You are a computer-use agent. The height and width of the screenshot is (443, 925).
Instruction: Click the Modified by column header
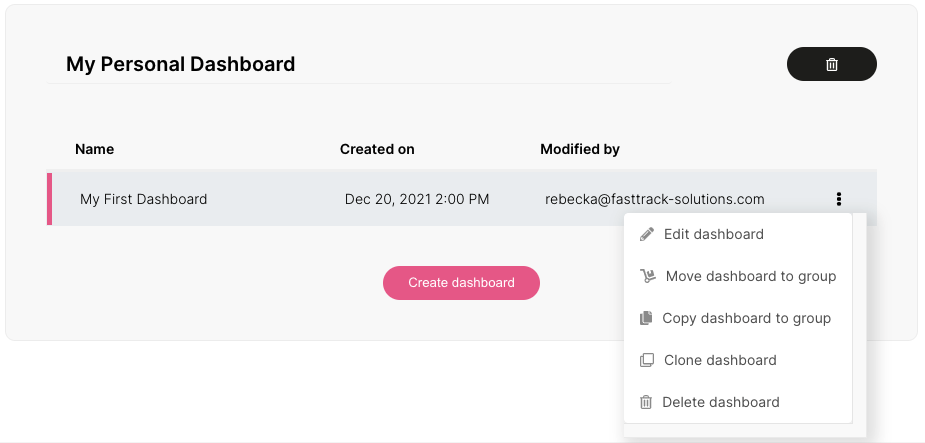(x=580, y=149)
